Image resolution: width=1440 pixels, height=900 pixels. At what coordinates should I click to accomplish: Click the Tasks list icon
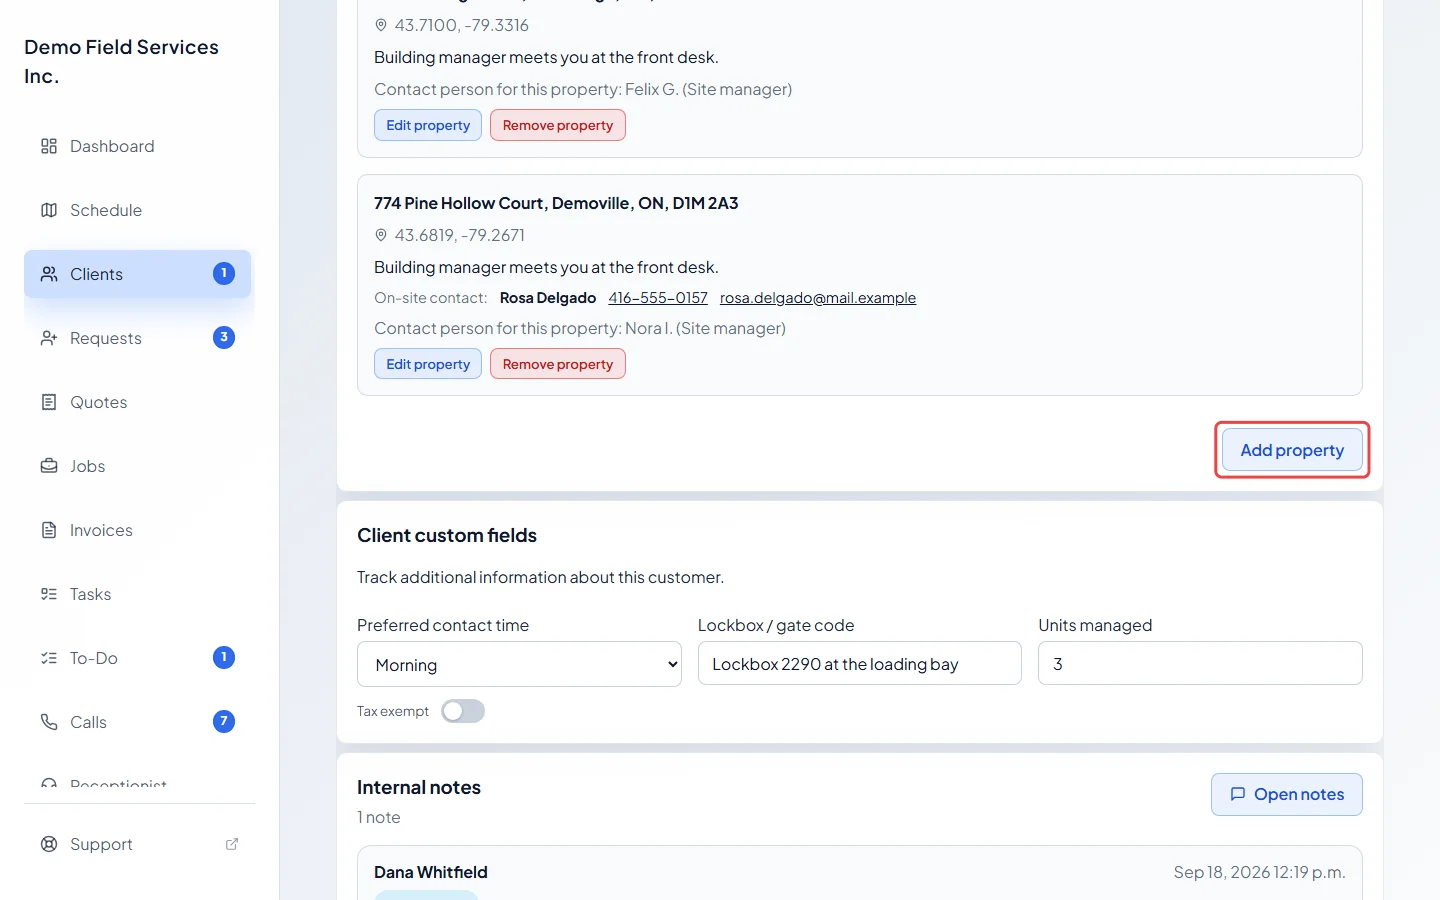pyautogui.click(x=49, y=594)
